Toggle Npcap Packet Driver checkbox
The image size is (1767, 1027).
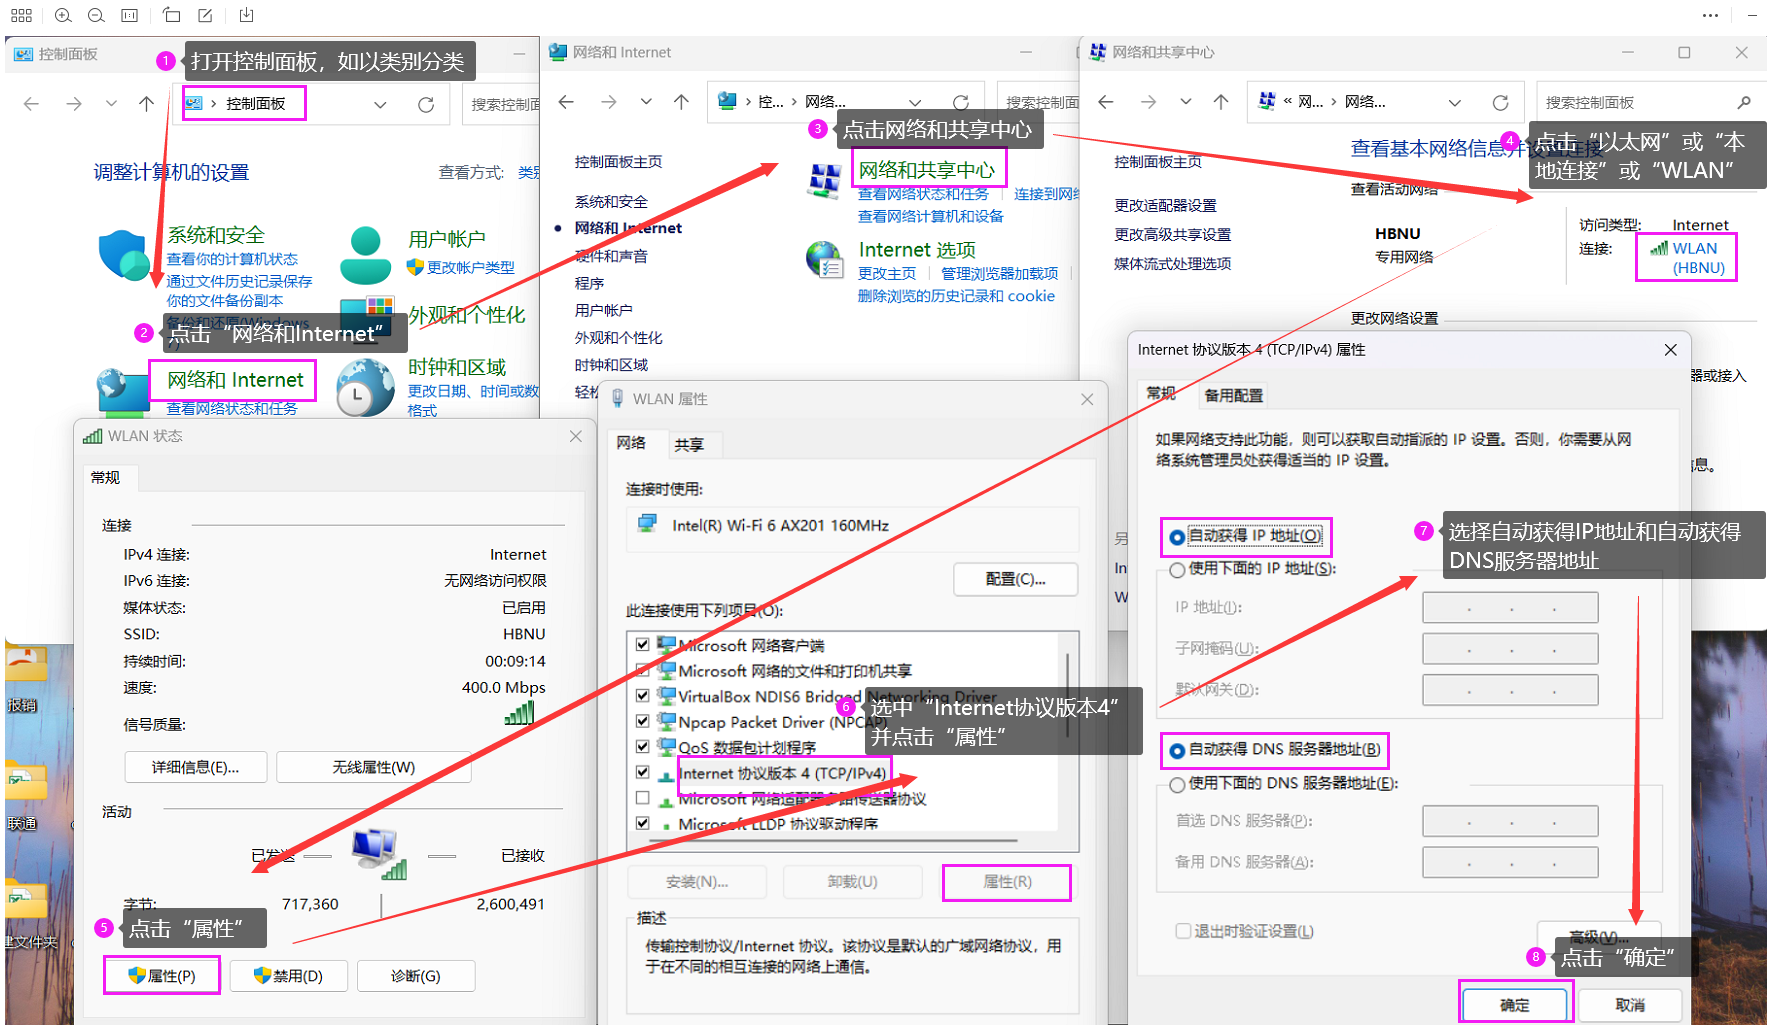pos(643,721)
